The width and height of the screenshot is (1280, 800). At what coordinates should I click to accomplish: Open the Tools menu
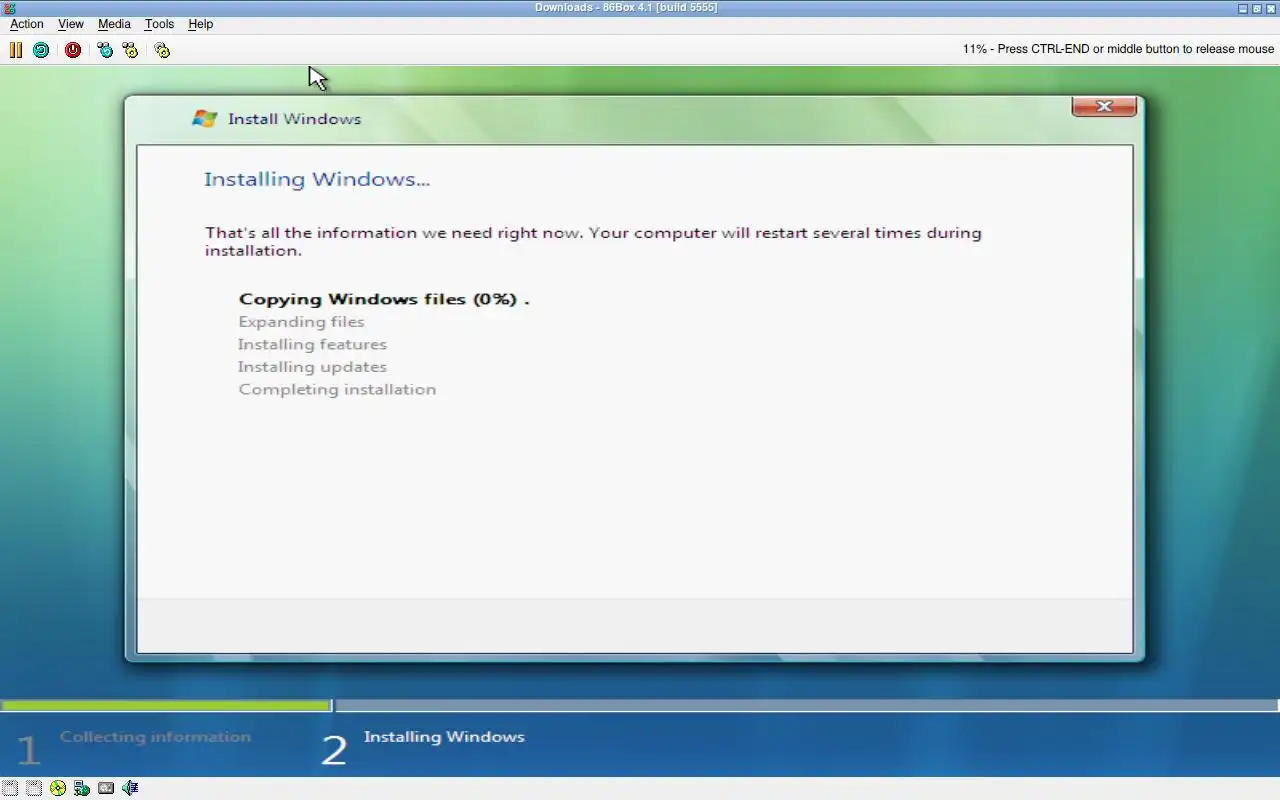coord(159,24)
